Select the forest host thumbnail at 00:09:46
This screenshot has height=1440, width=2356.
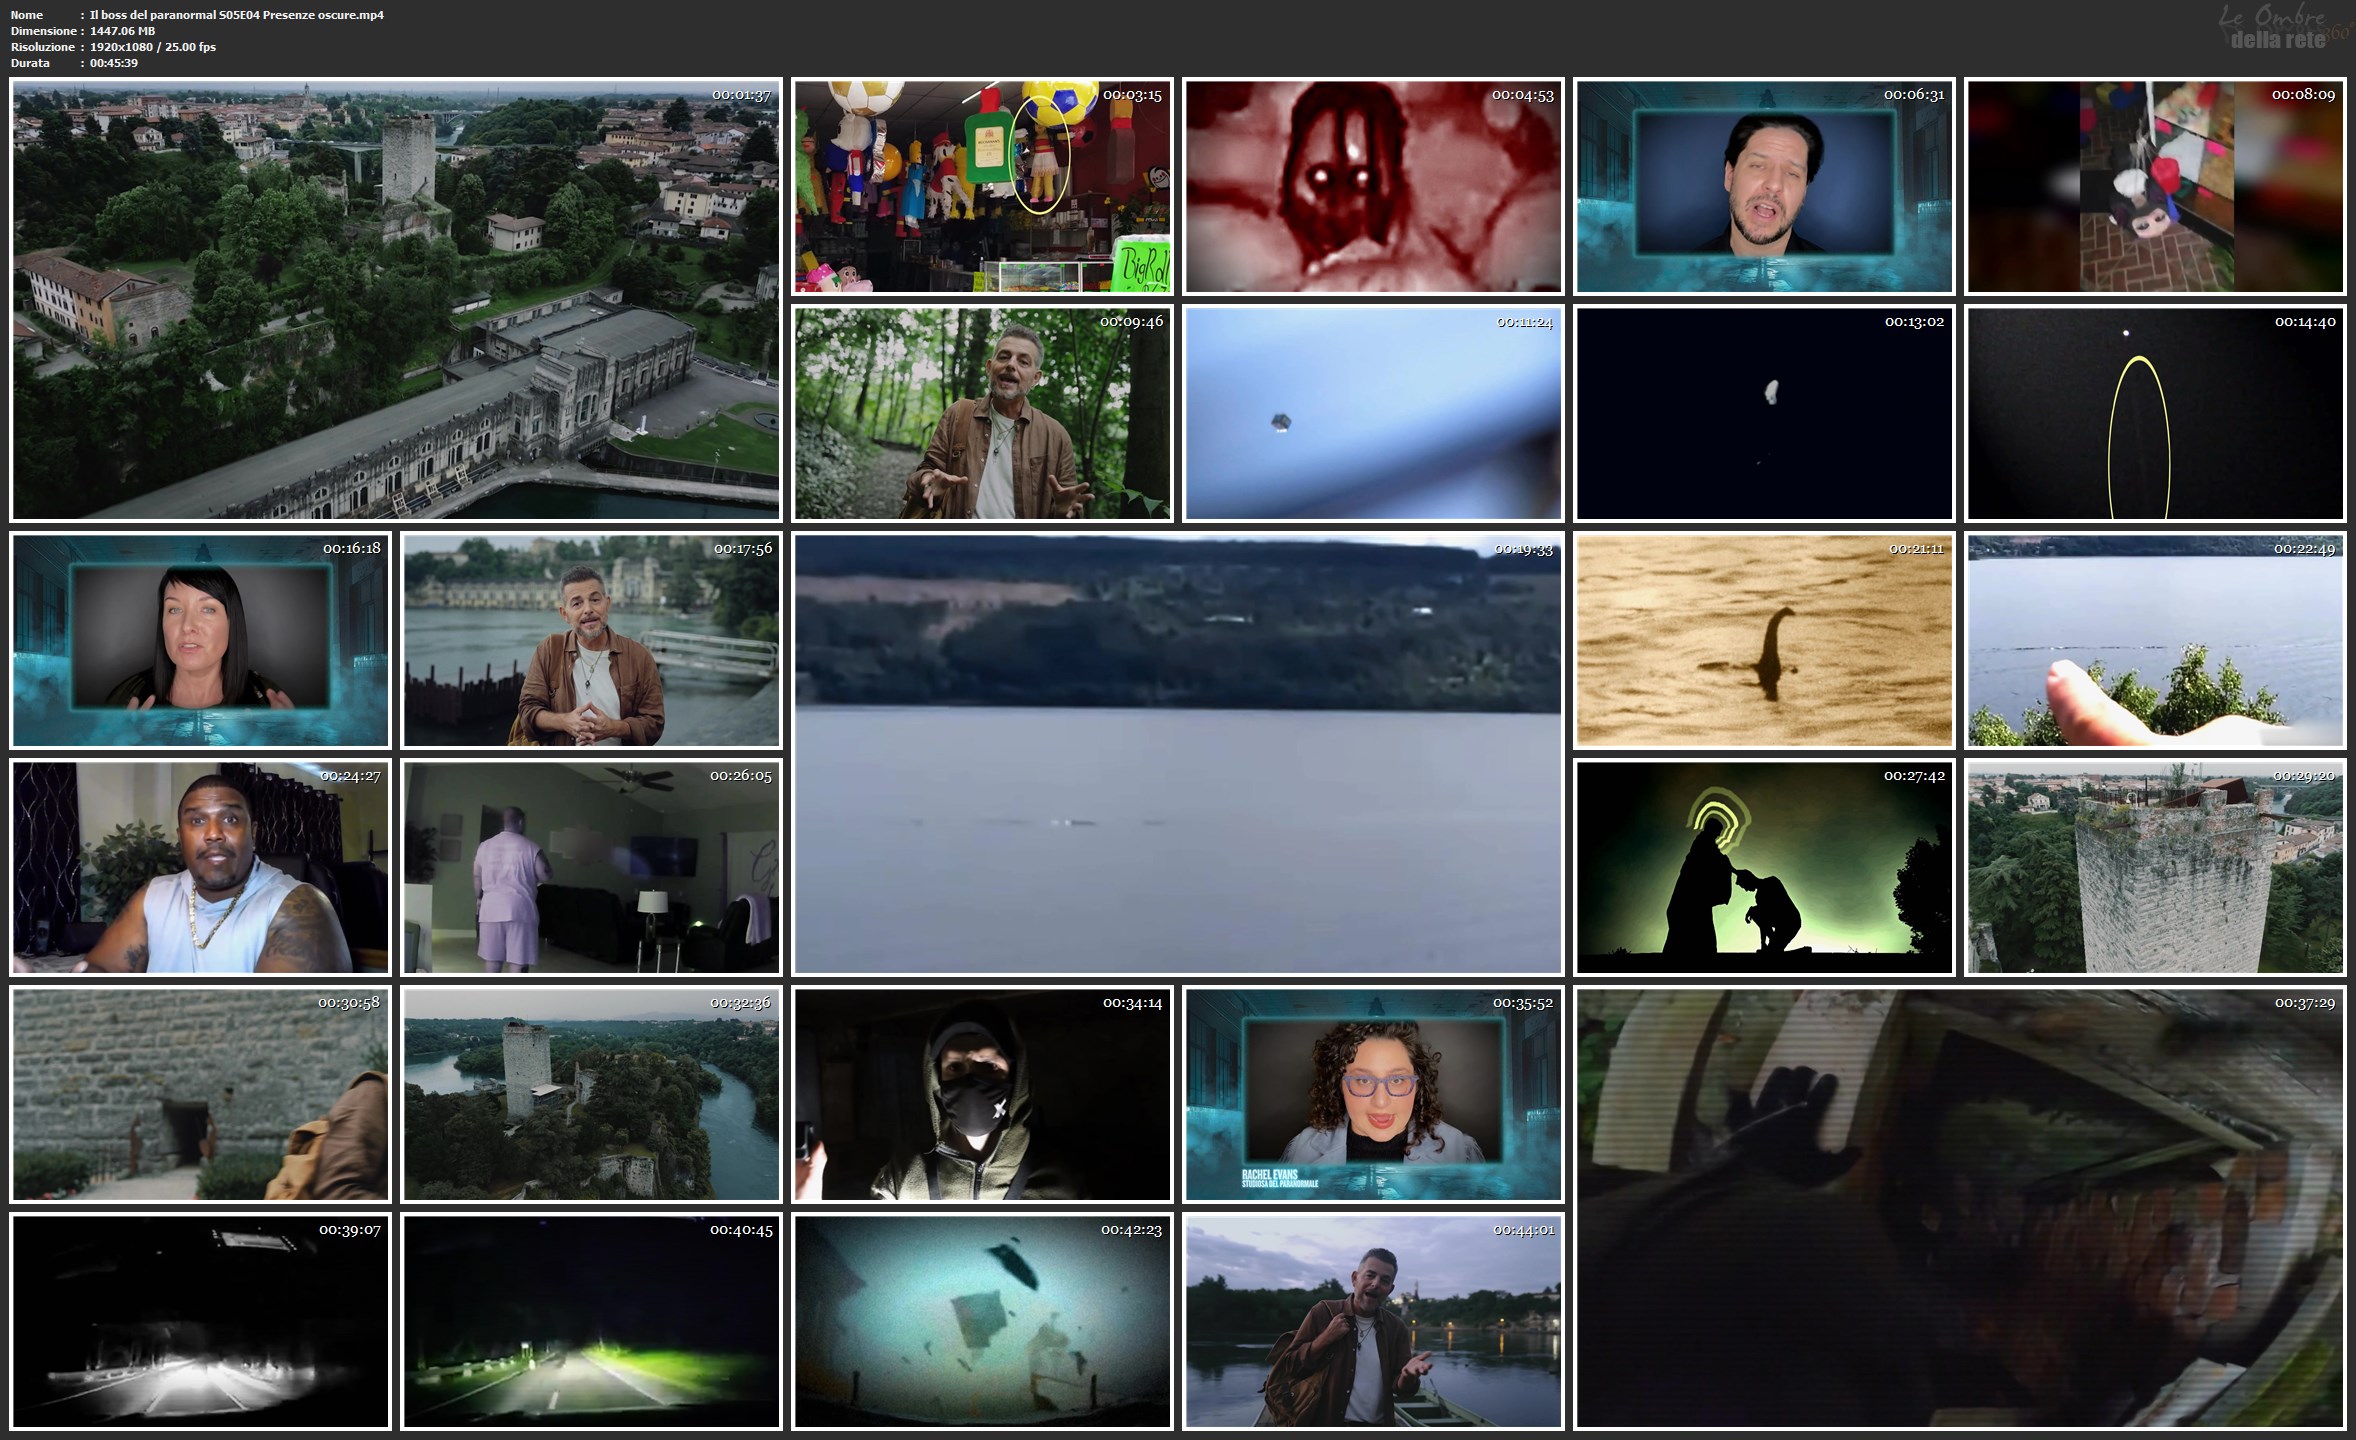982,413
